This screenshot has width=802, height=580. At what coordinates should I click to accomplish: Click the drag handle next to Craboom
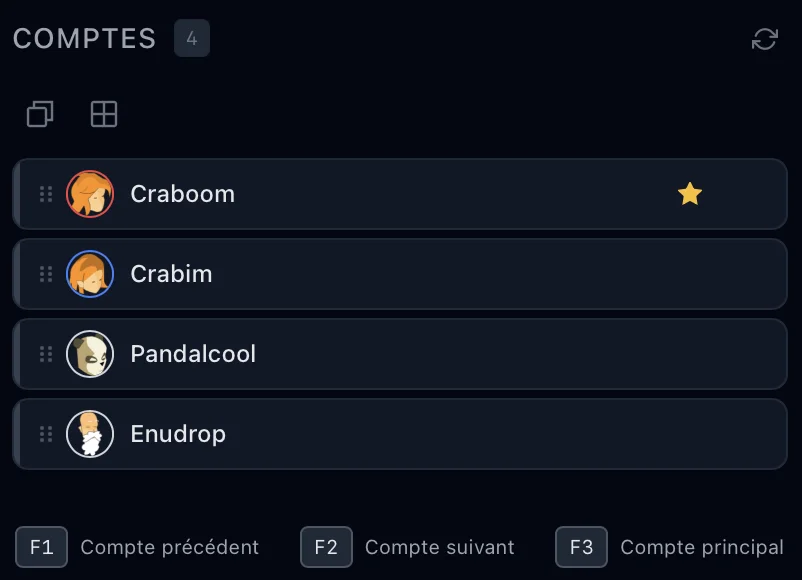tap(45, 194)
